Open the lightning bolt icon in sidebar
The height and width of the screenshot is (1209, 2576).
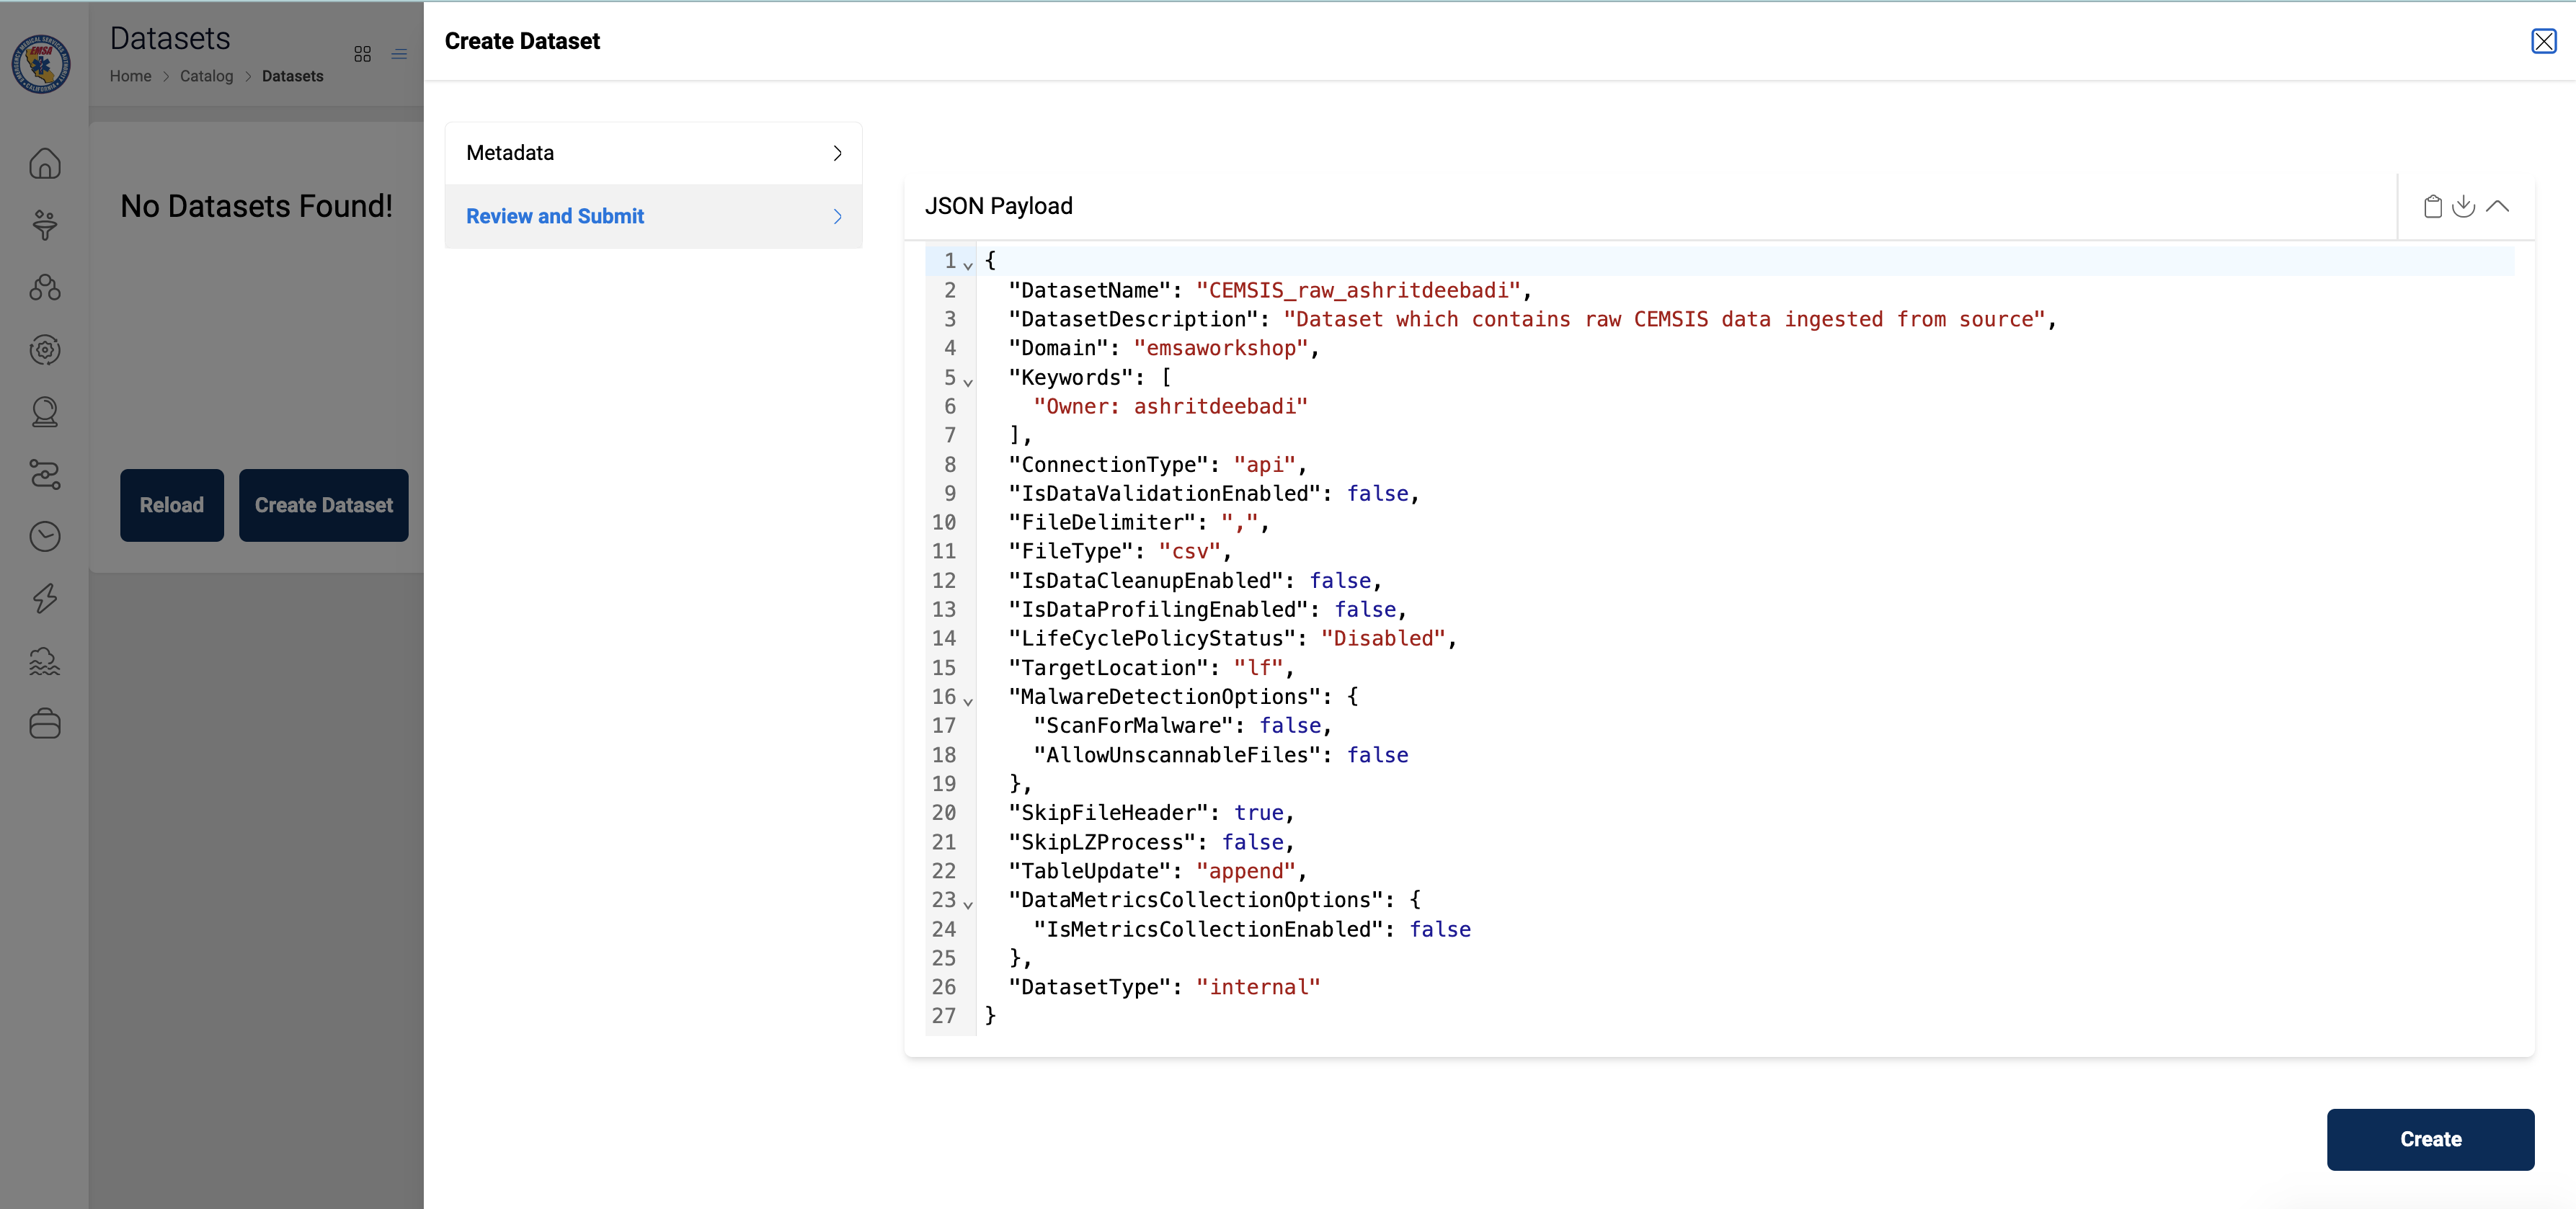click(45, 599)
